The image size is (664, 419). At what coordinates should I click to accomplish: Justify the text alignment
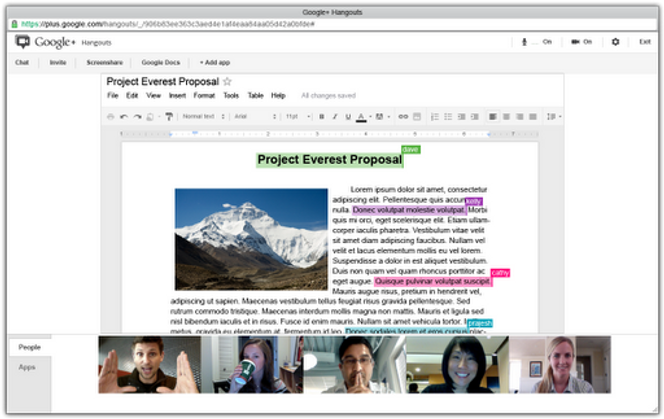(533, 117)
